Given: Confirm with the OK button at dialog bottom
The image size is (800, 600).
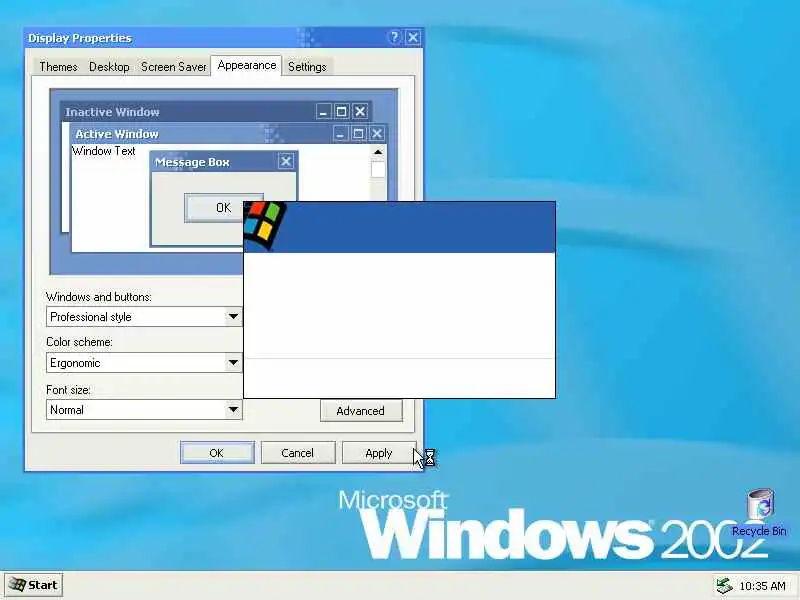Looking at the screenshot, I should tap(217, 453).
